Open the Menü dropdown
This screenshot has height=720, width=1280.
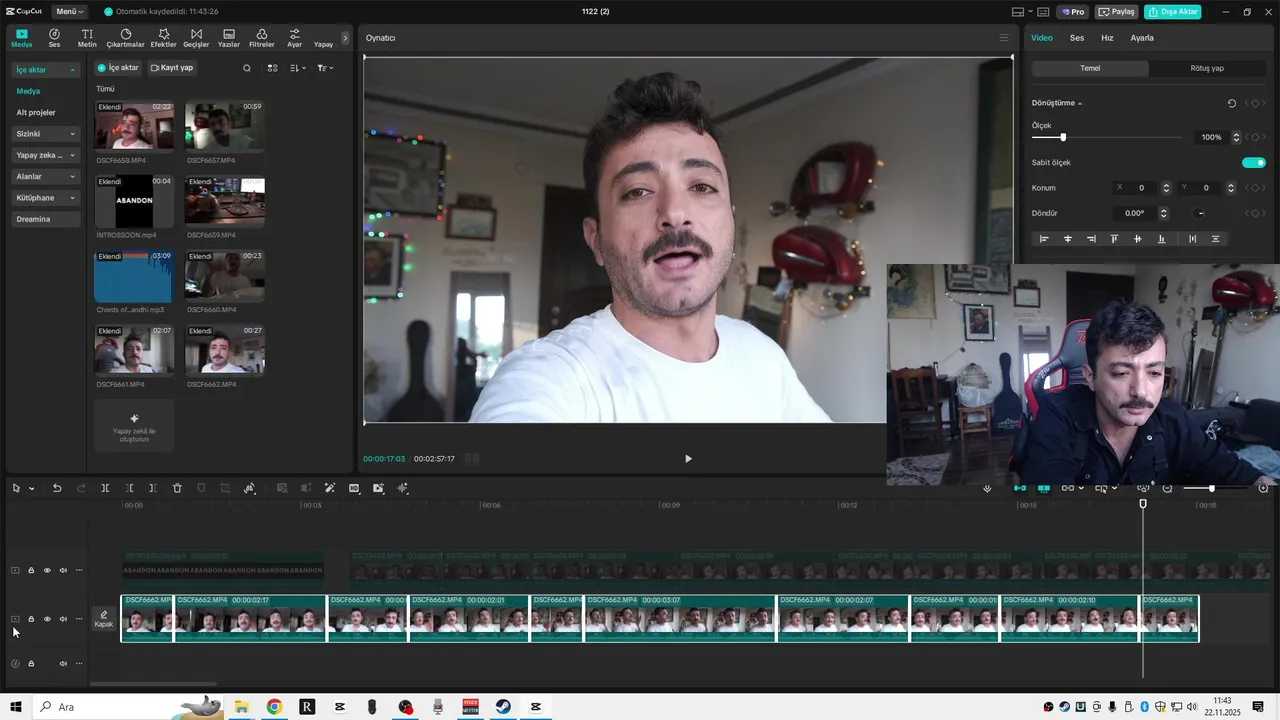(x=69, y=12)
